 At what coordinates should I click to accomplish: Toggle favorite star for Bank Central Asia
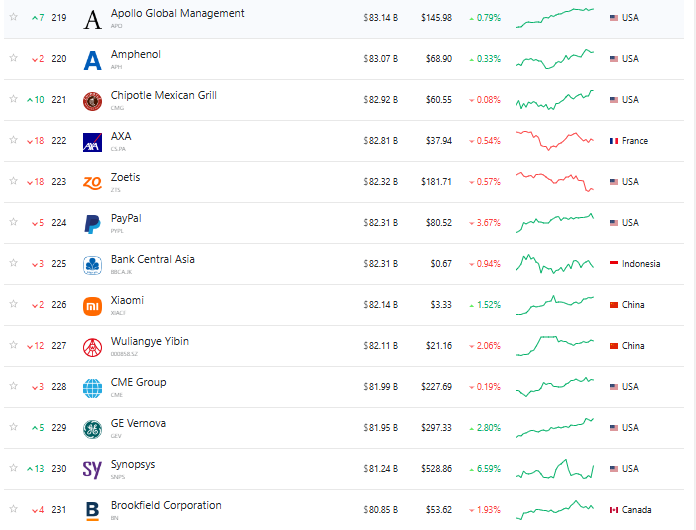14,263
